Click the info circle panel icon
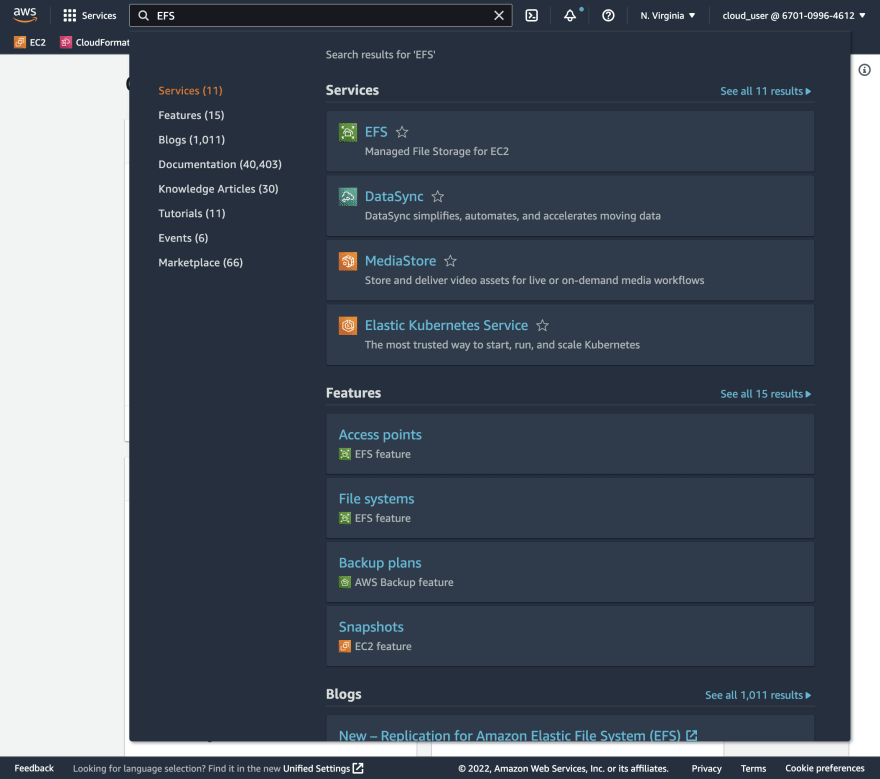 point(864,70)
